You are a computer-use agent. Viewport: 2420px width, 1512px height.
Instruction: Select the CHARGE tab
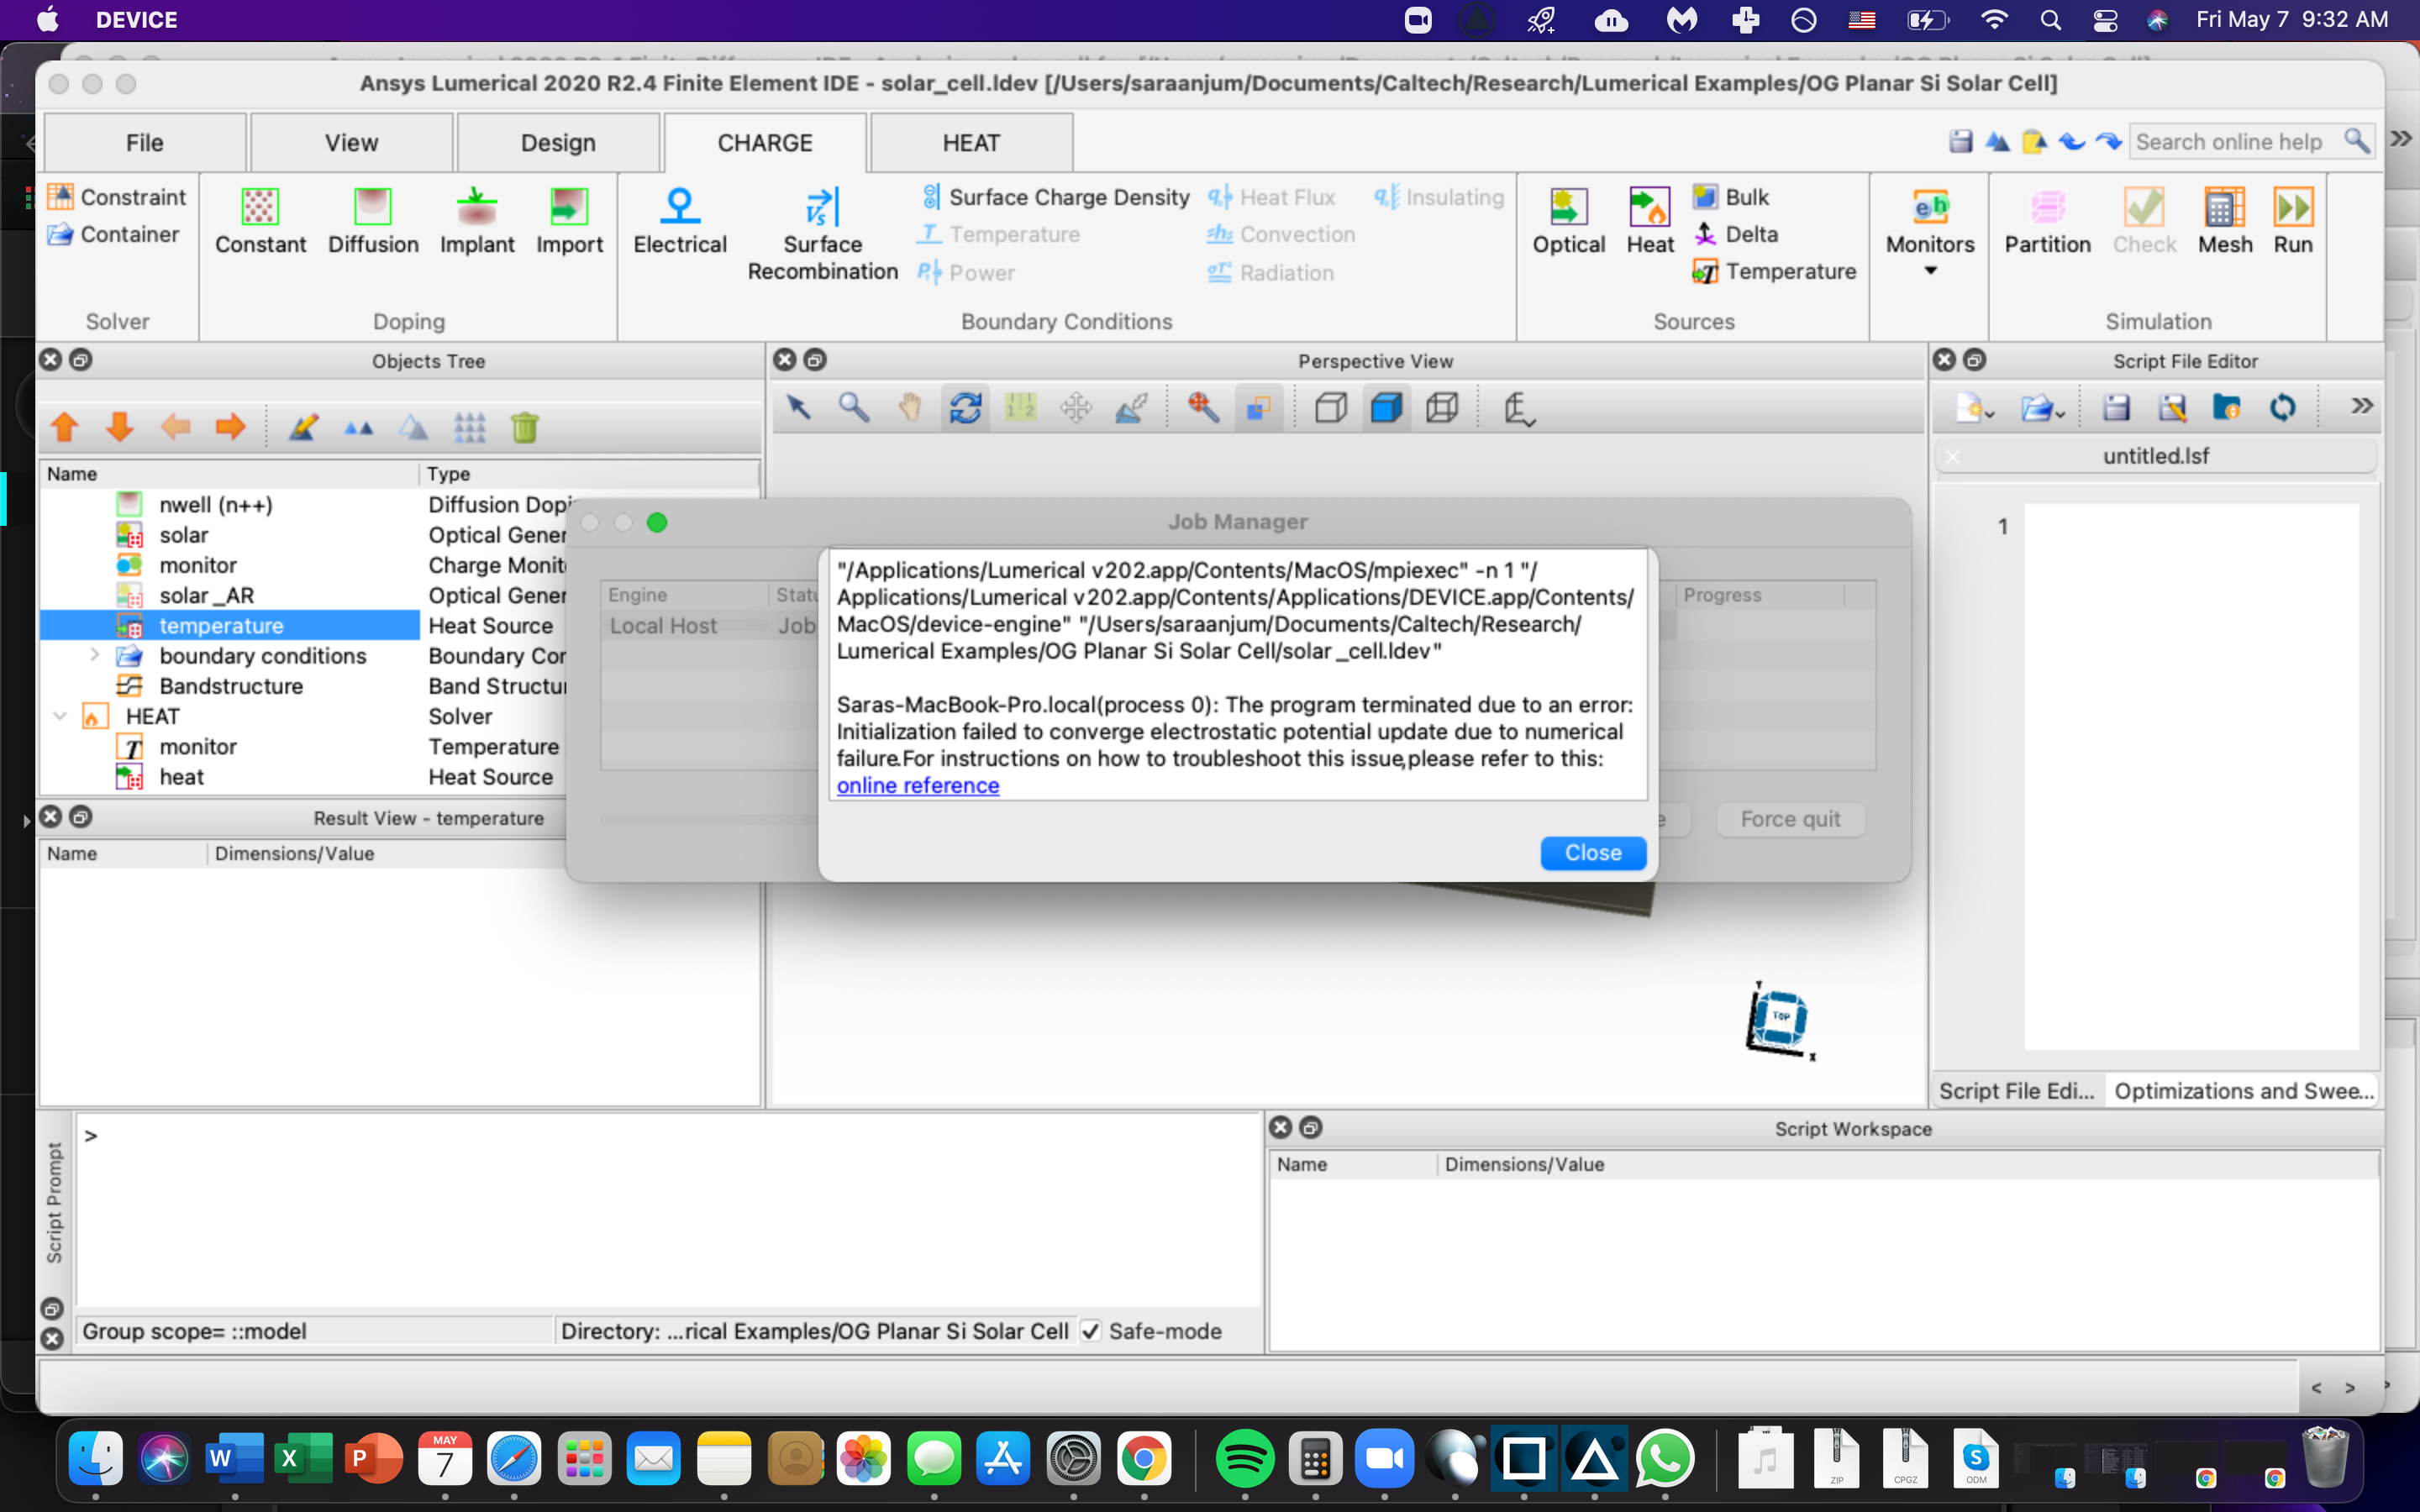[765, 143]
